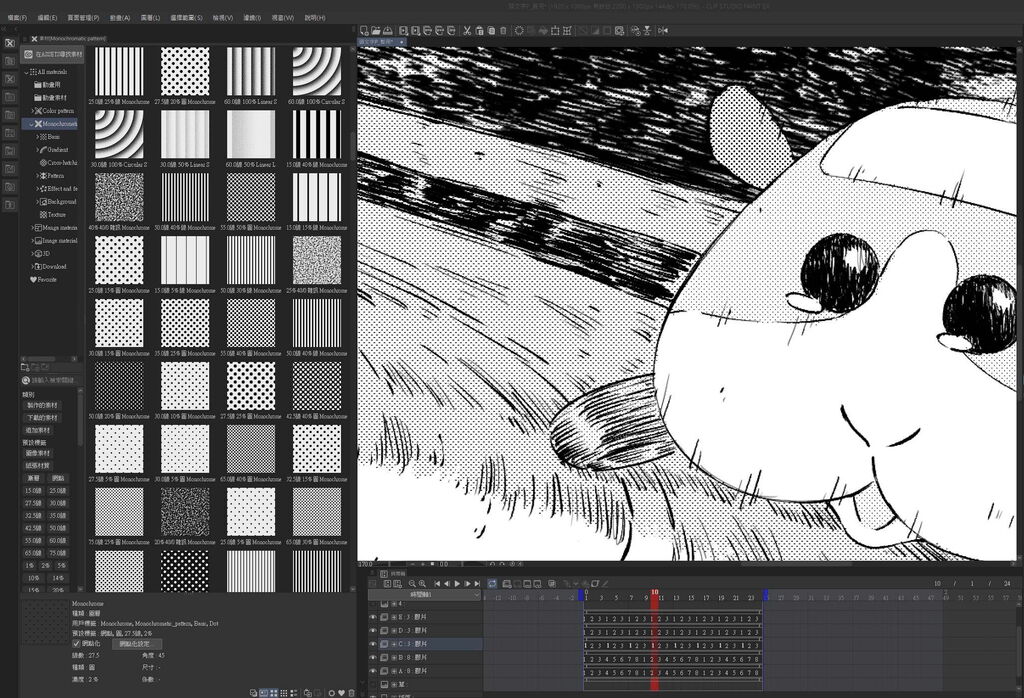Hide animation layer D : 3
1024x698 pixels.
(x=373, y=631)
